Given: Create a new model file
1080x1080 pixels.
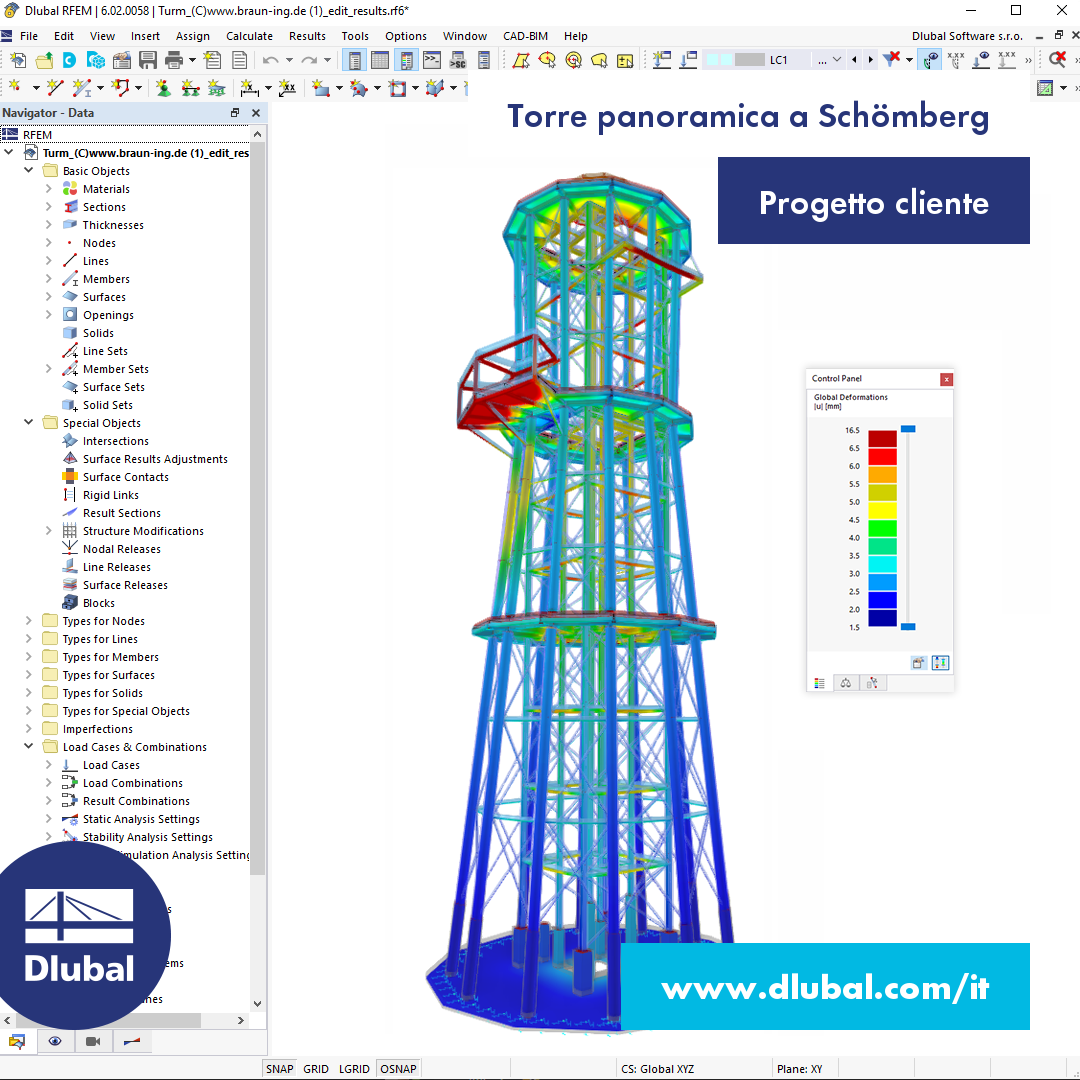Looking at the screenshot, I should [18, 61].
